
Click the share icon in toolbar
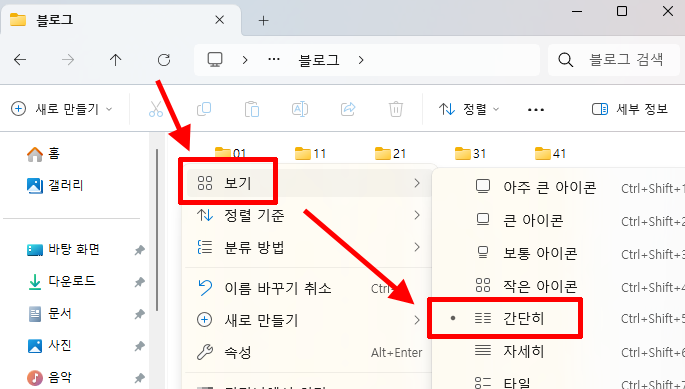[348, 109]
